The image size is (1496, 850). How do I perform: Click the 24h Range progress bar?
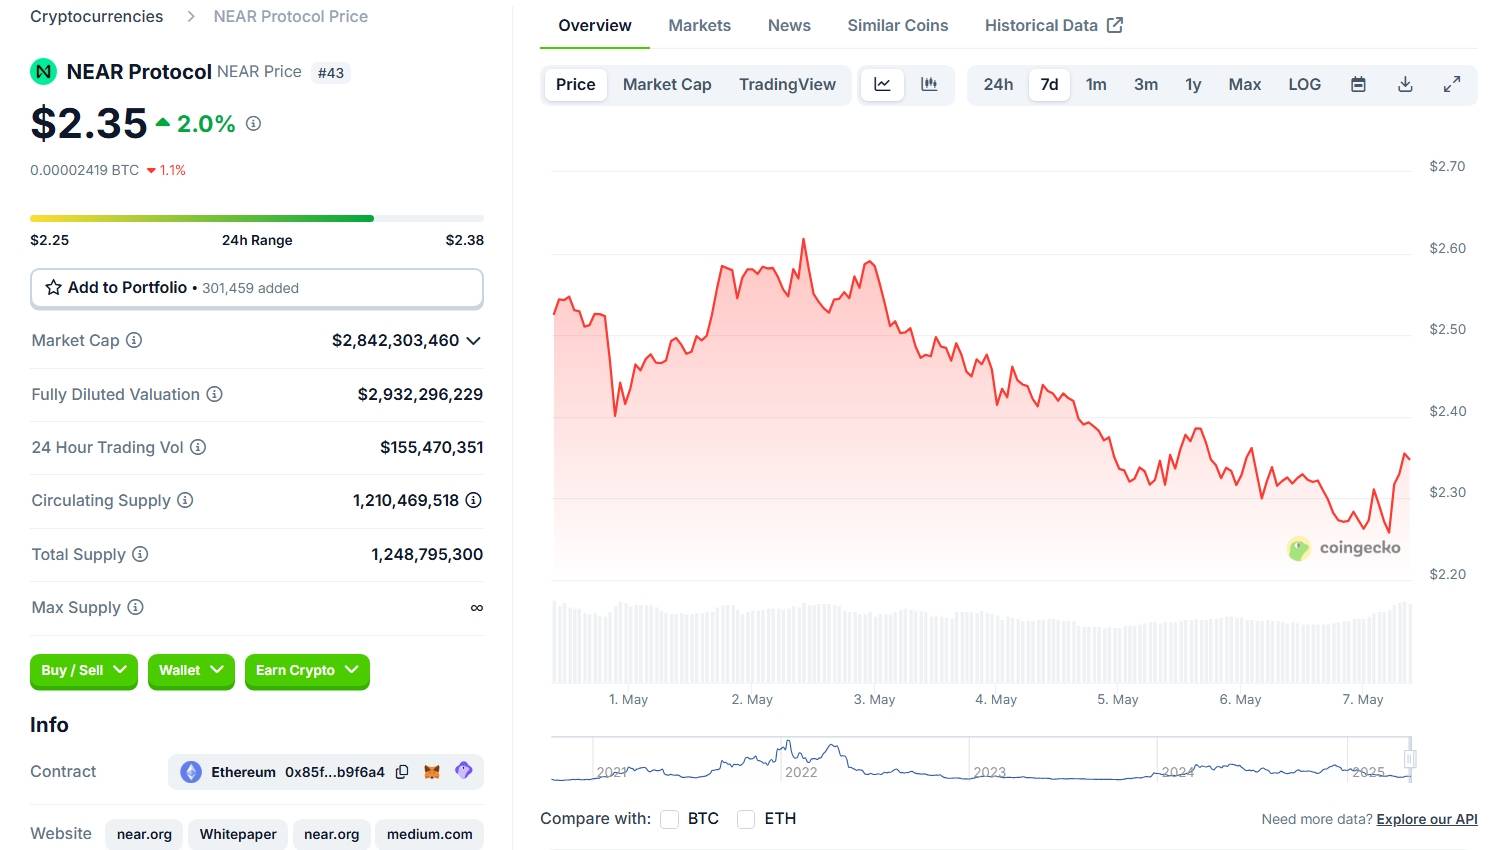pyautogui.click(x=257, y=218)
